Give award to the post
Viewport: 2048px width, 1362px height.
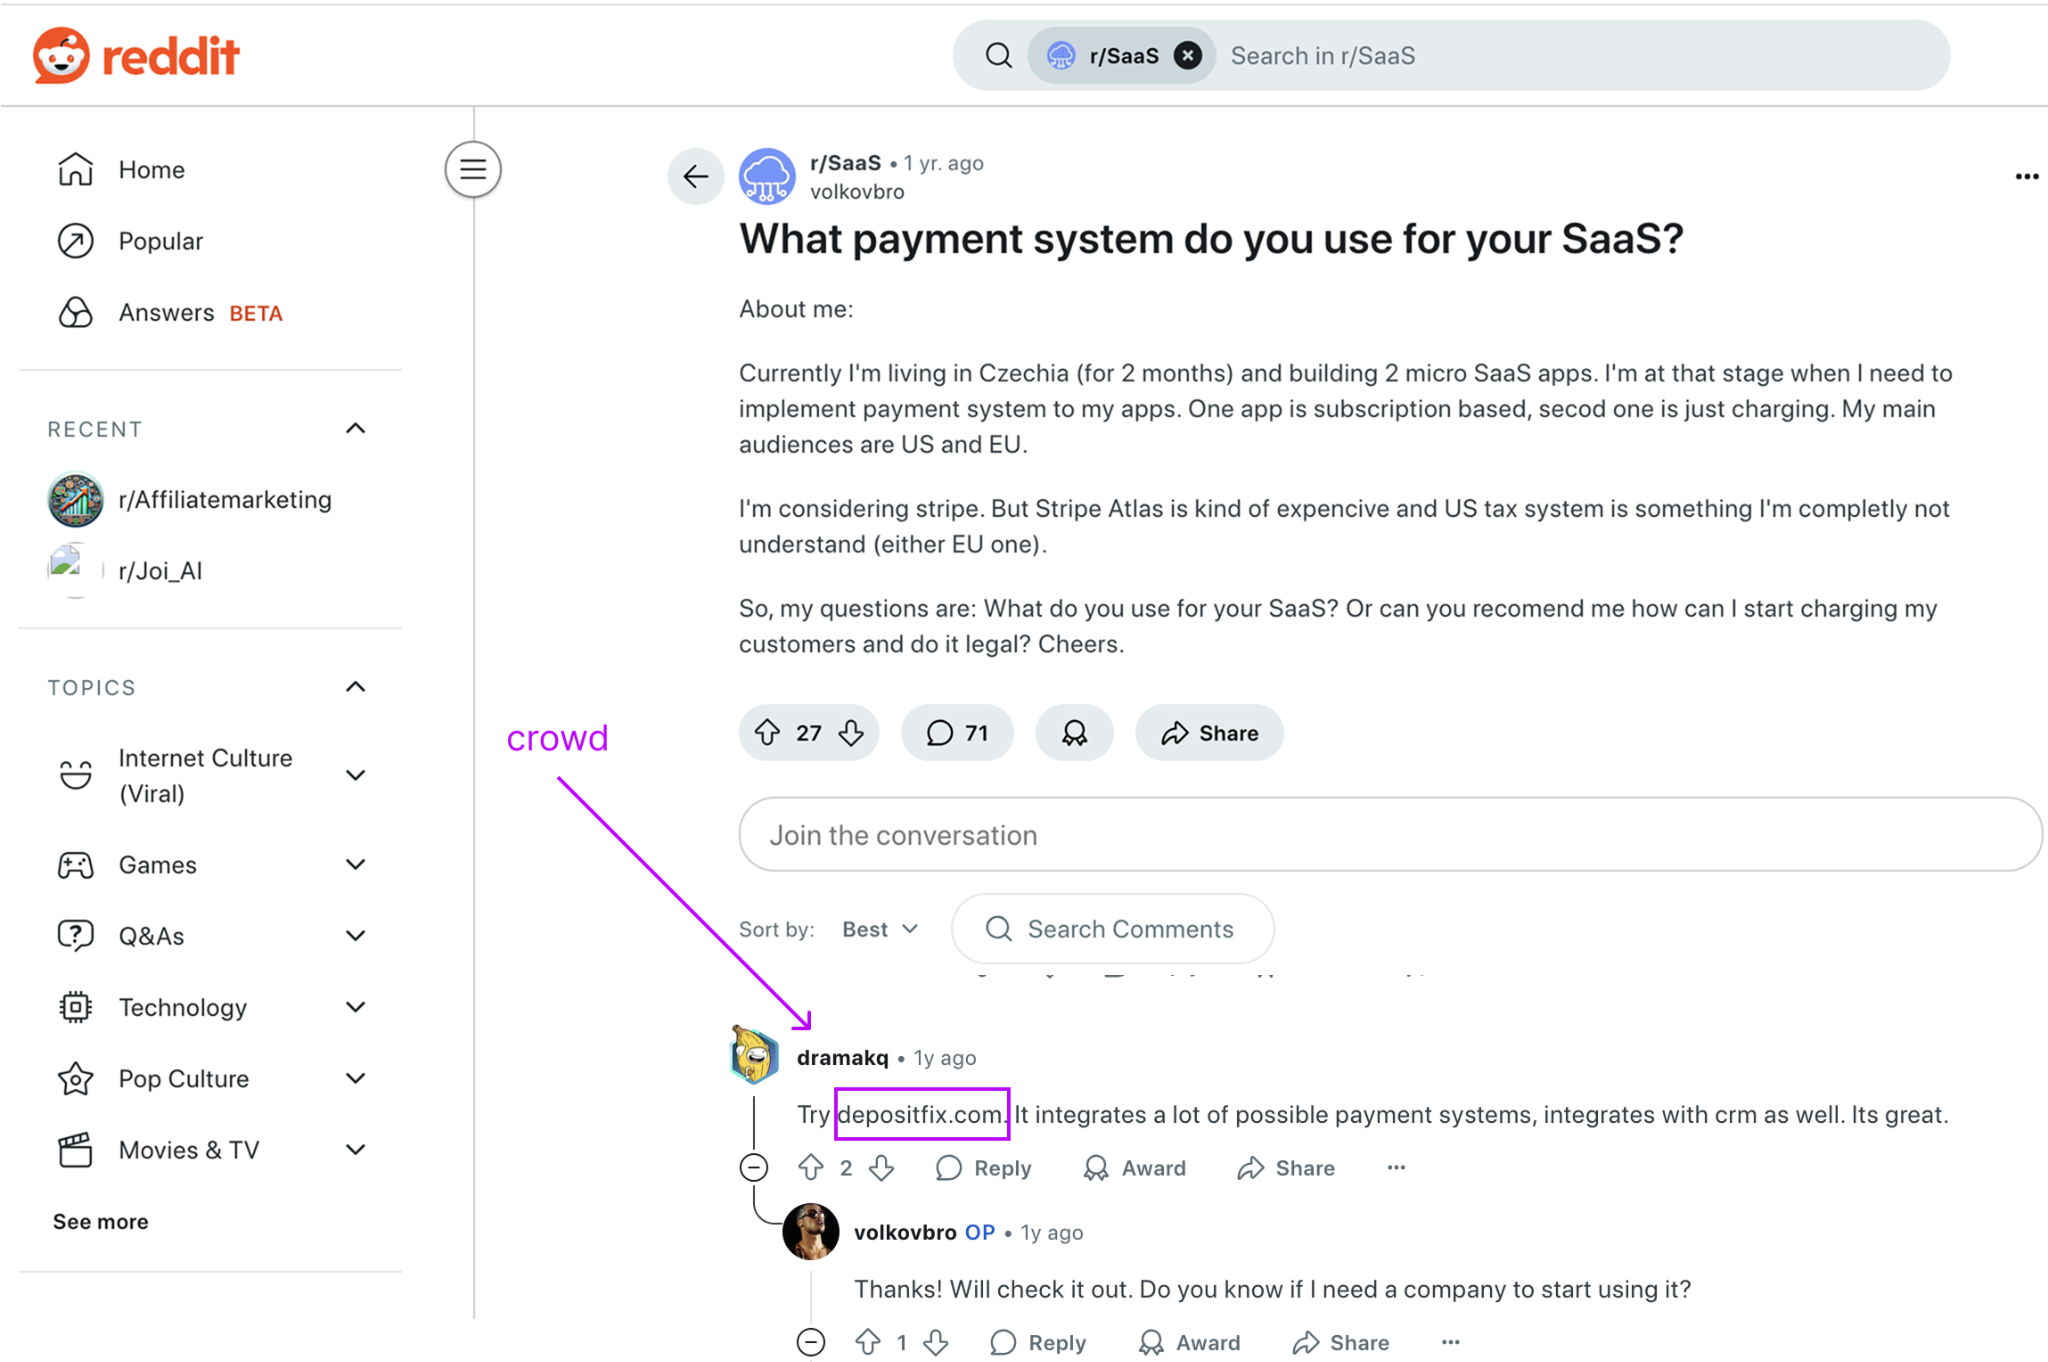1074,733
